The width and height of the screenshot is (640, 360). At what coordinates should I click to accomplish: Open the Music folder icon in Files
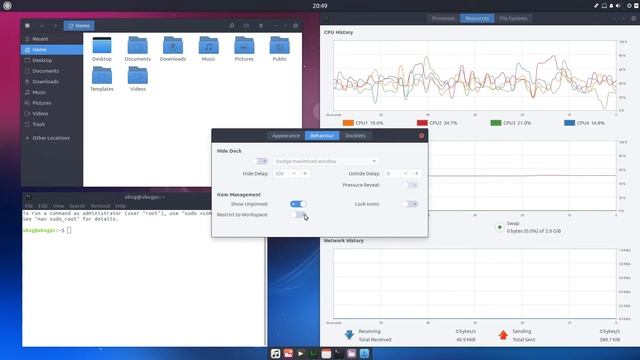(209, 45)
